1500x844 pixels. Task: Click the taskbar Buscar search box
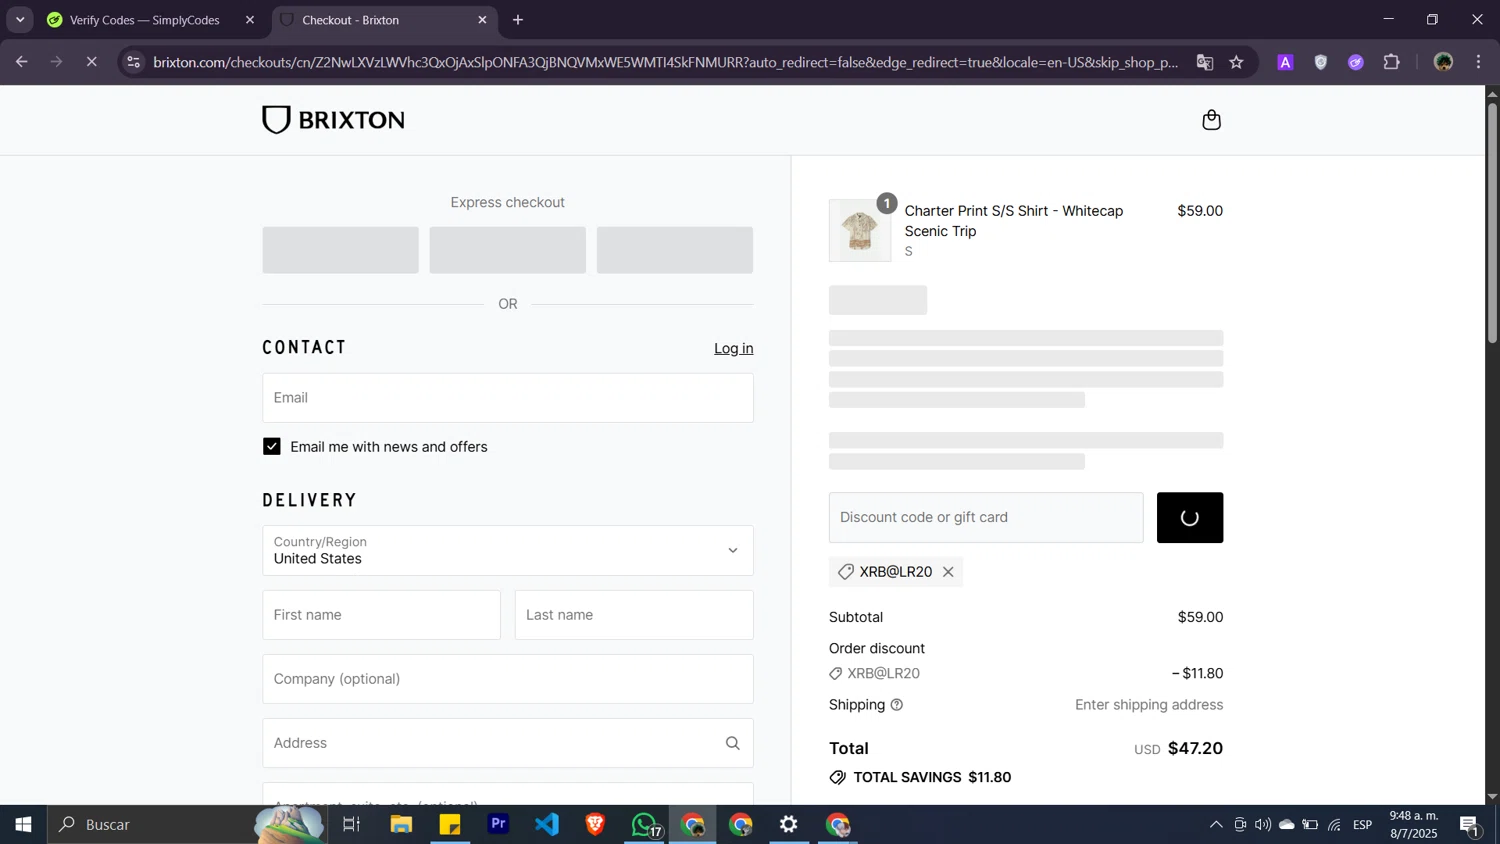pyautogui.click(x=186, y=825)
